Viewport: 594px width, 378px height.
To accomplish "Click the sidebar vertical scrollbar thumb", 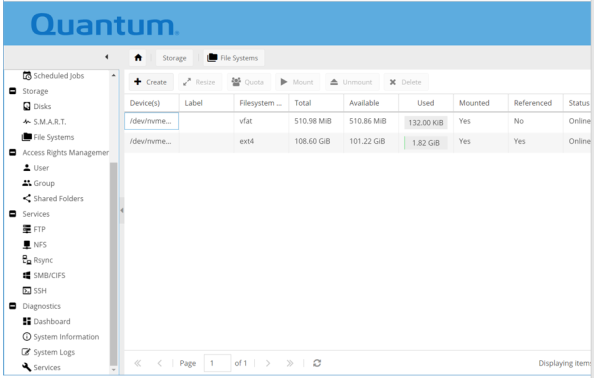I will pos(114,264).
